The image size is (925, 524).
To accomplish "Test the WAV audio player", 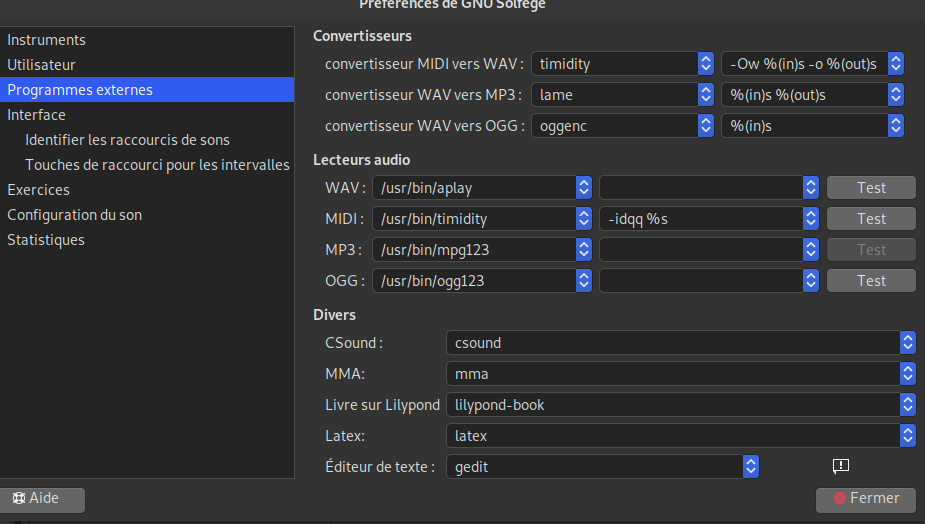I will pos(871,188).
